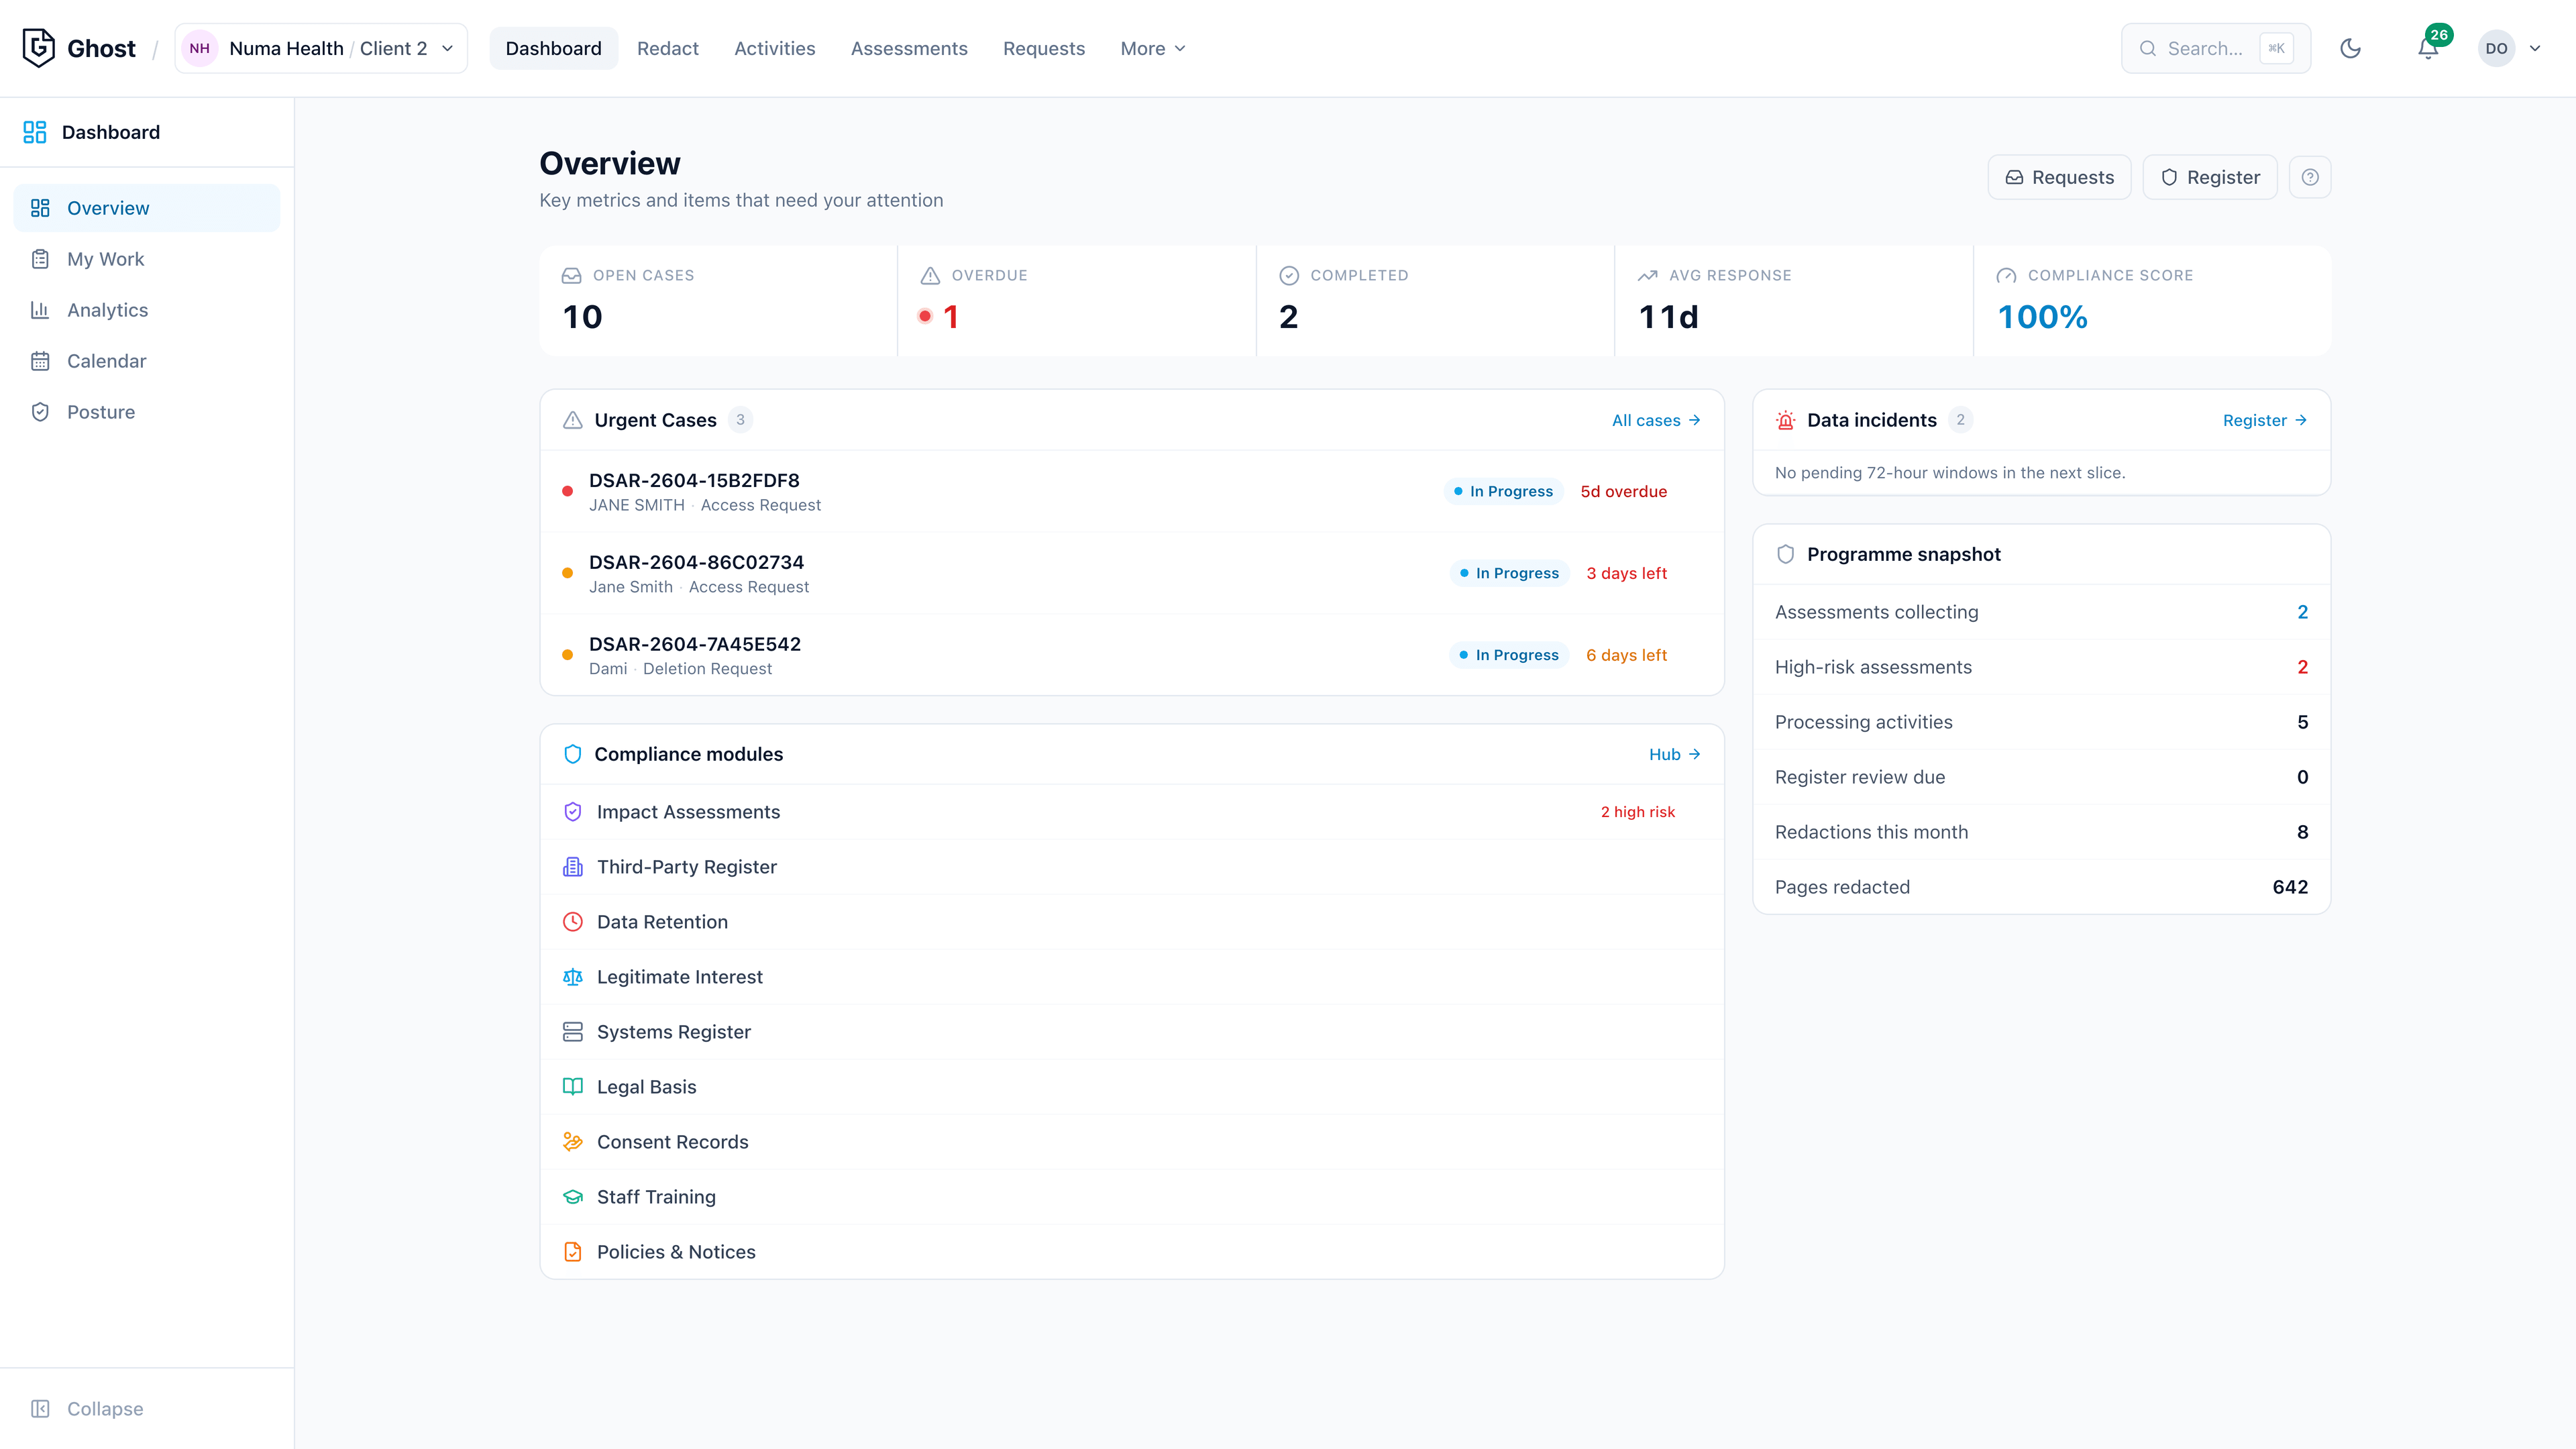Open Calendar icon in sidebar
The image size is (2576, 1449).
click(40, 361)
